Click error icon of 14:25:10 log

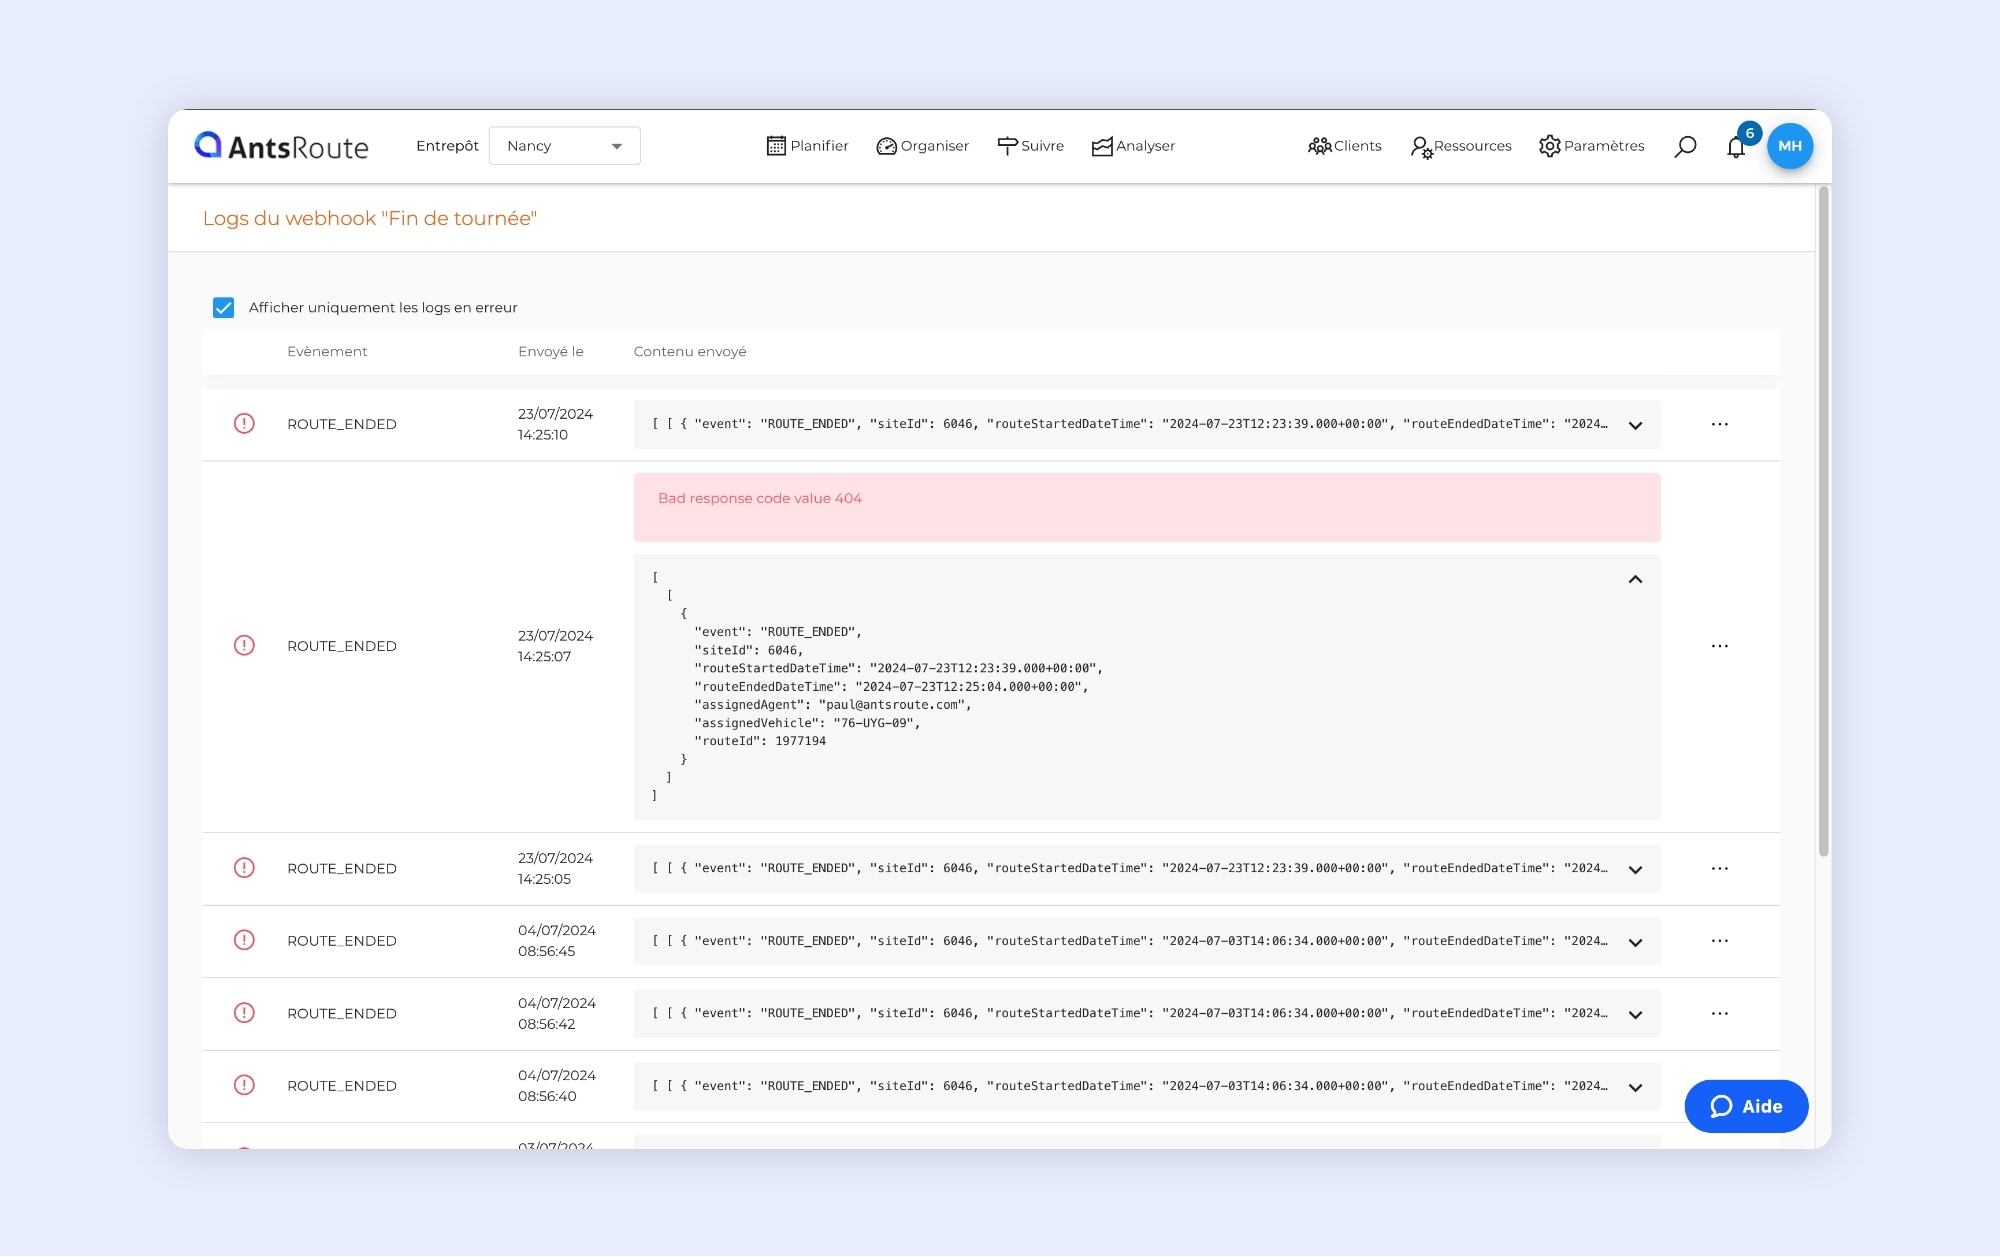point(244,424)
